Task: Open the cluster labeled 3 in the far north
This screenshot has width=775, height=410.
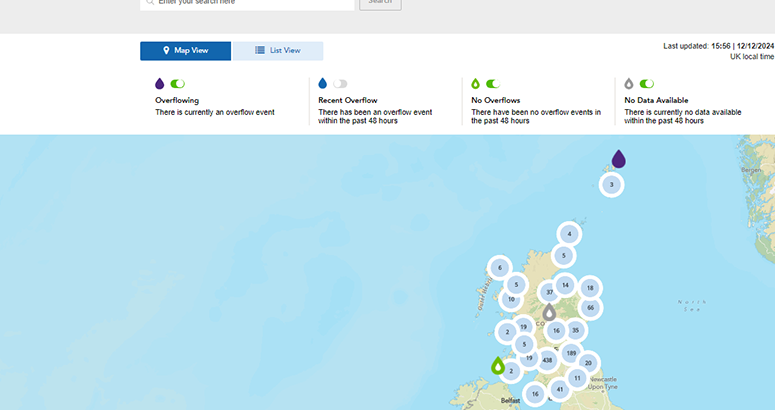Action: (612, 185)
